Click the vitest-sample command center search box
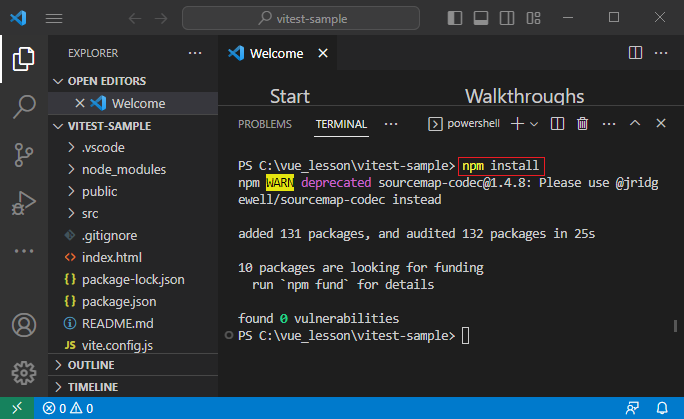This screenshot has height=419, width=684. (x=301, y=18)
